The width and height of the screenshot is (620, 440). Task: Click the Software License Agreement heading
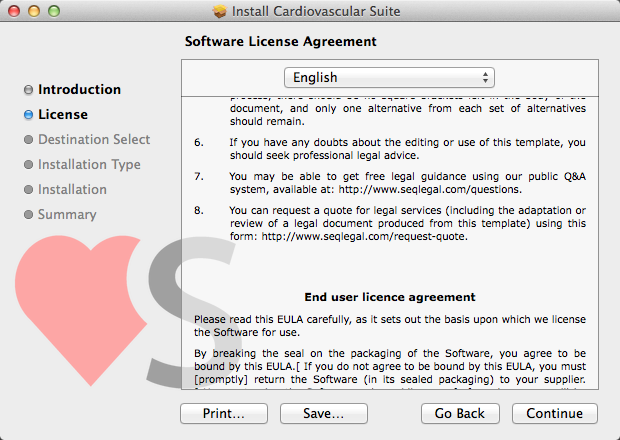coord(281,42)
